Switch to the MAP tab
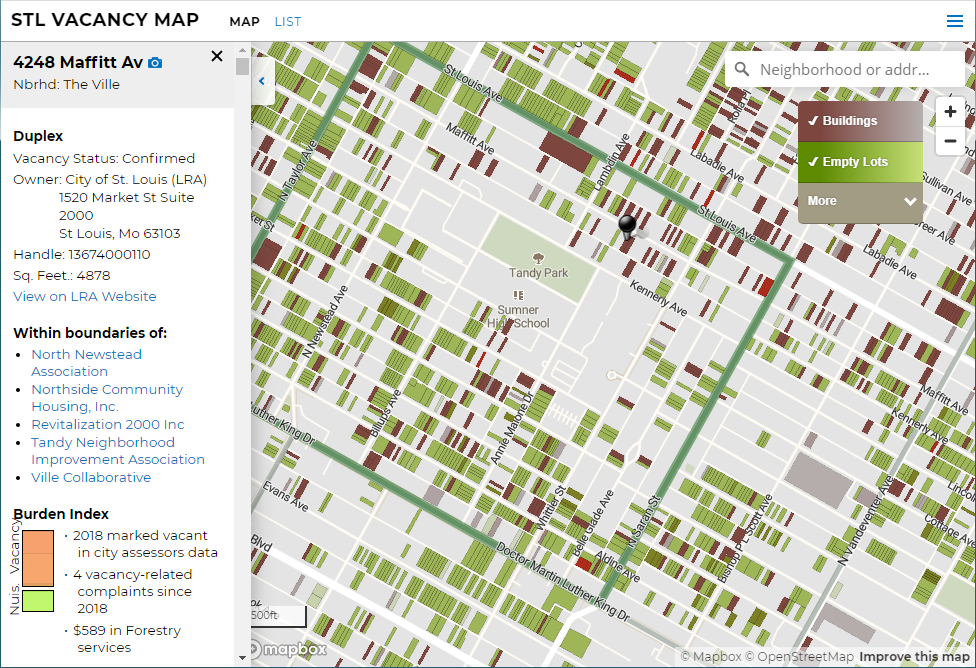 pyautogui.click(x=244, y=22)
